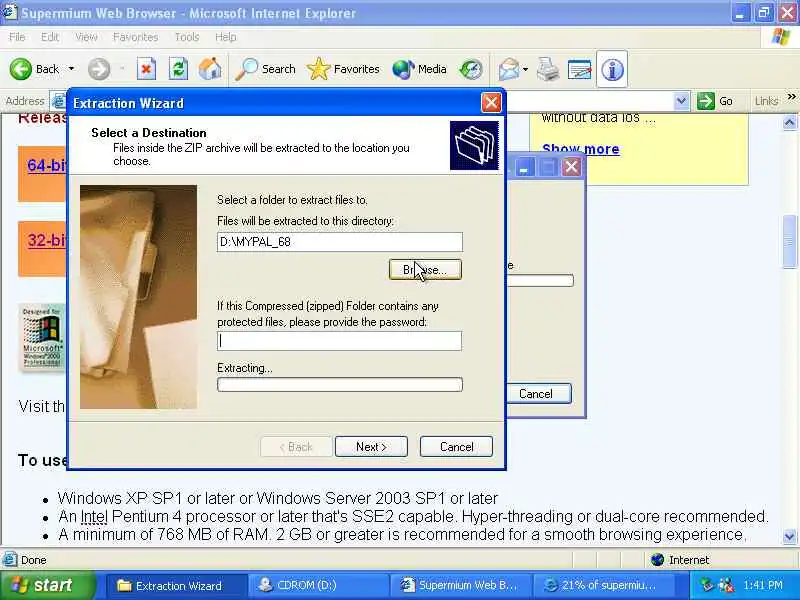The width and height of the screenshot is (800, 600).
Task: Click the Intel Pentium 4 requirement line
Action: (x=413, y=516)
